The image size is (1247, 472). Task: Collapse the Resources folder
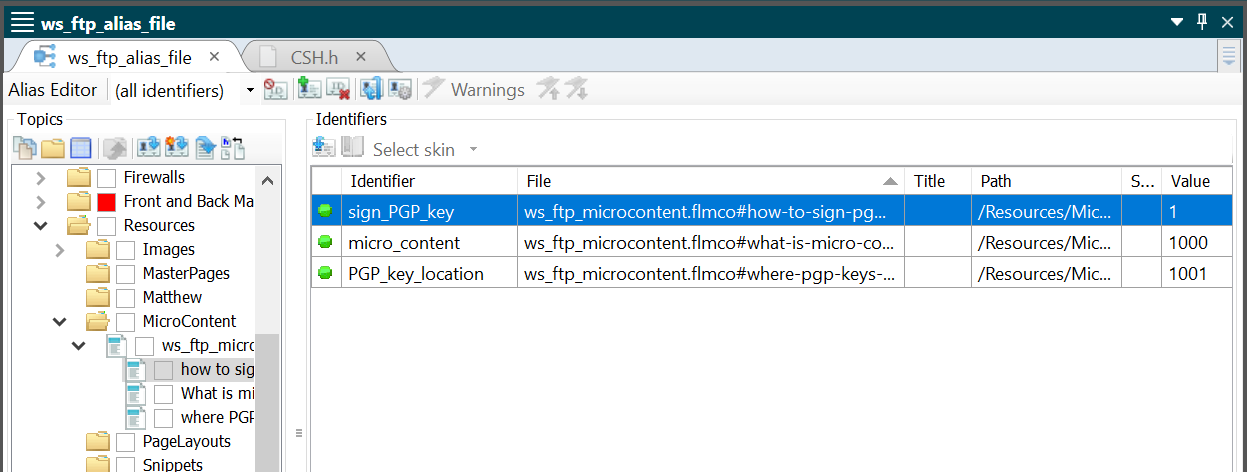click(x=41, y=226)
